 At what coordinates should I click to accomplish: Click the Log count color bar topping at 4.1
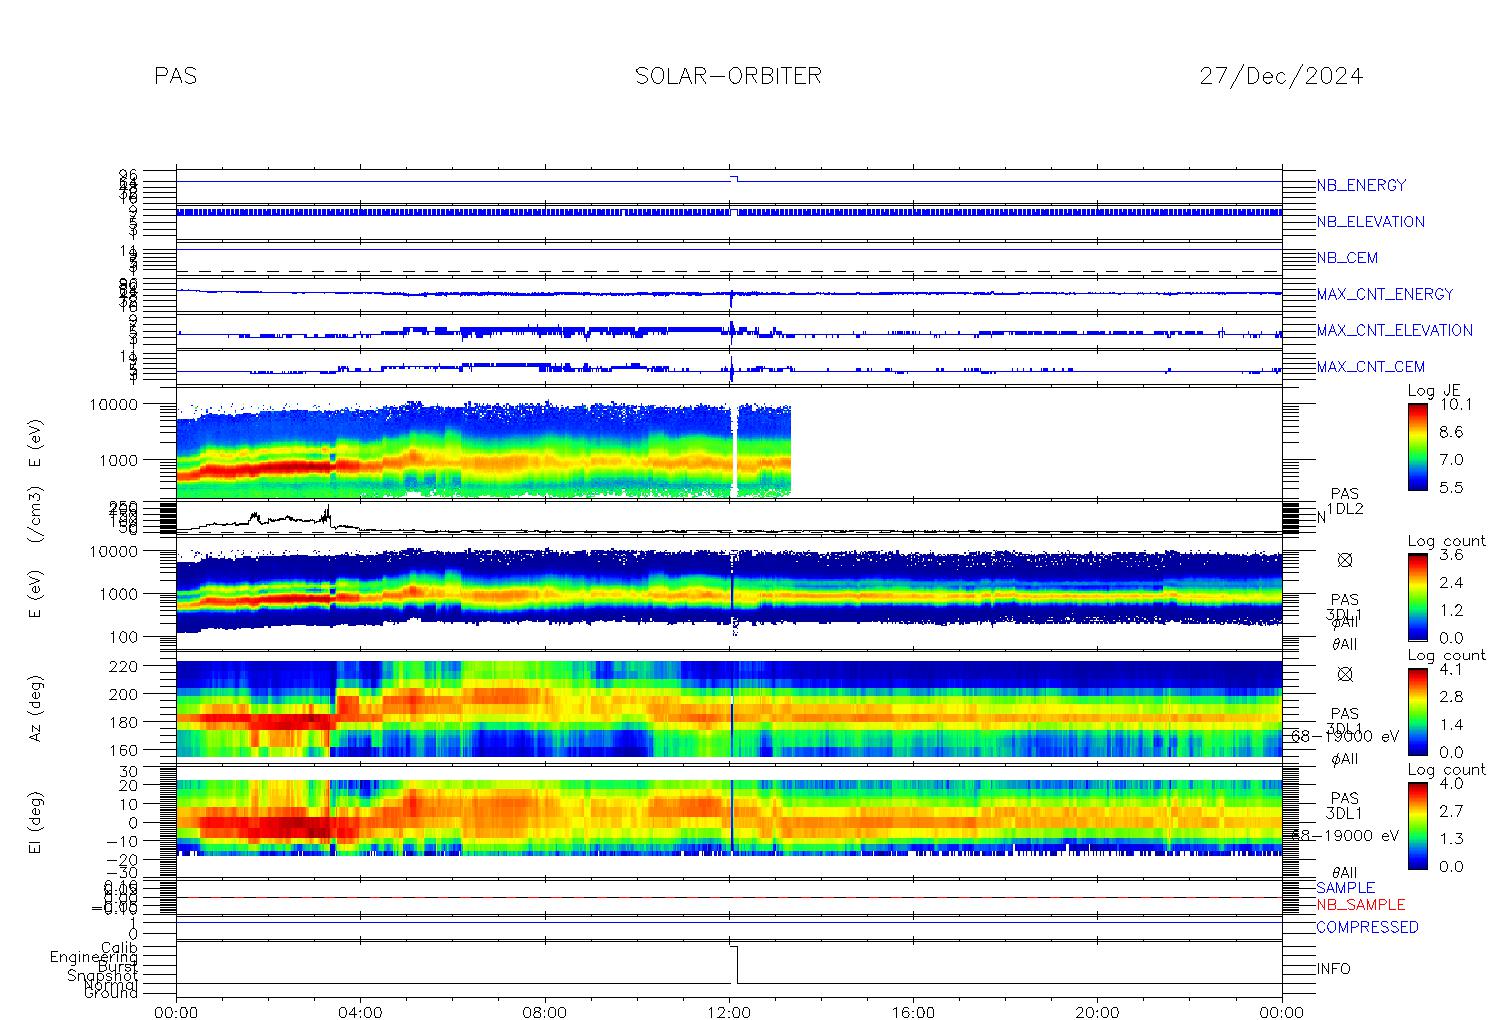(x=1417, y=711)
